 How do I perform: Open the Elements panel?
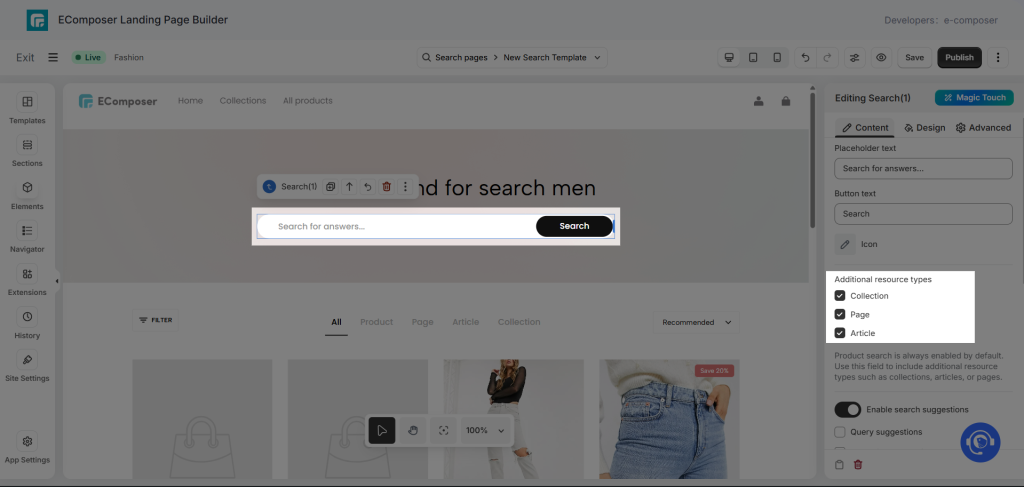point(27,195)
